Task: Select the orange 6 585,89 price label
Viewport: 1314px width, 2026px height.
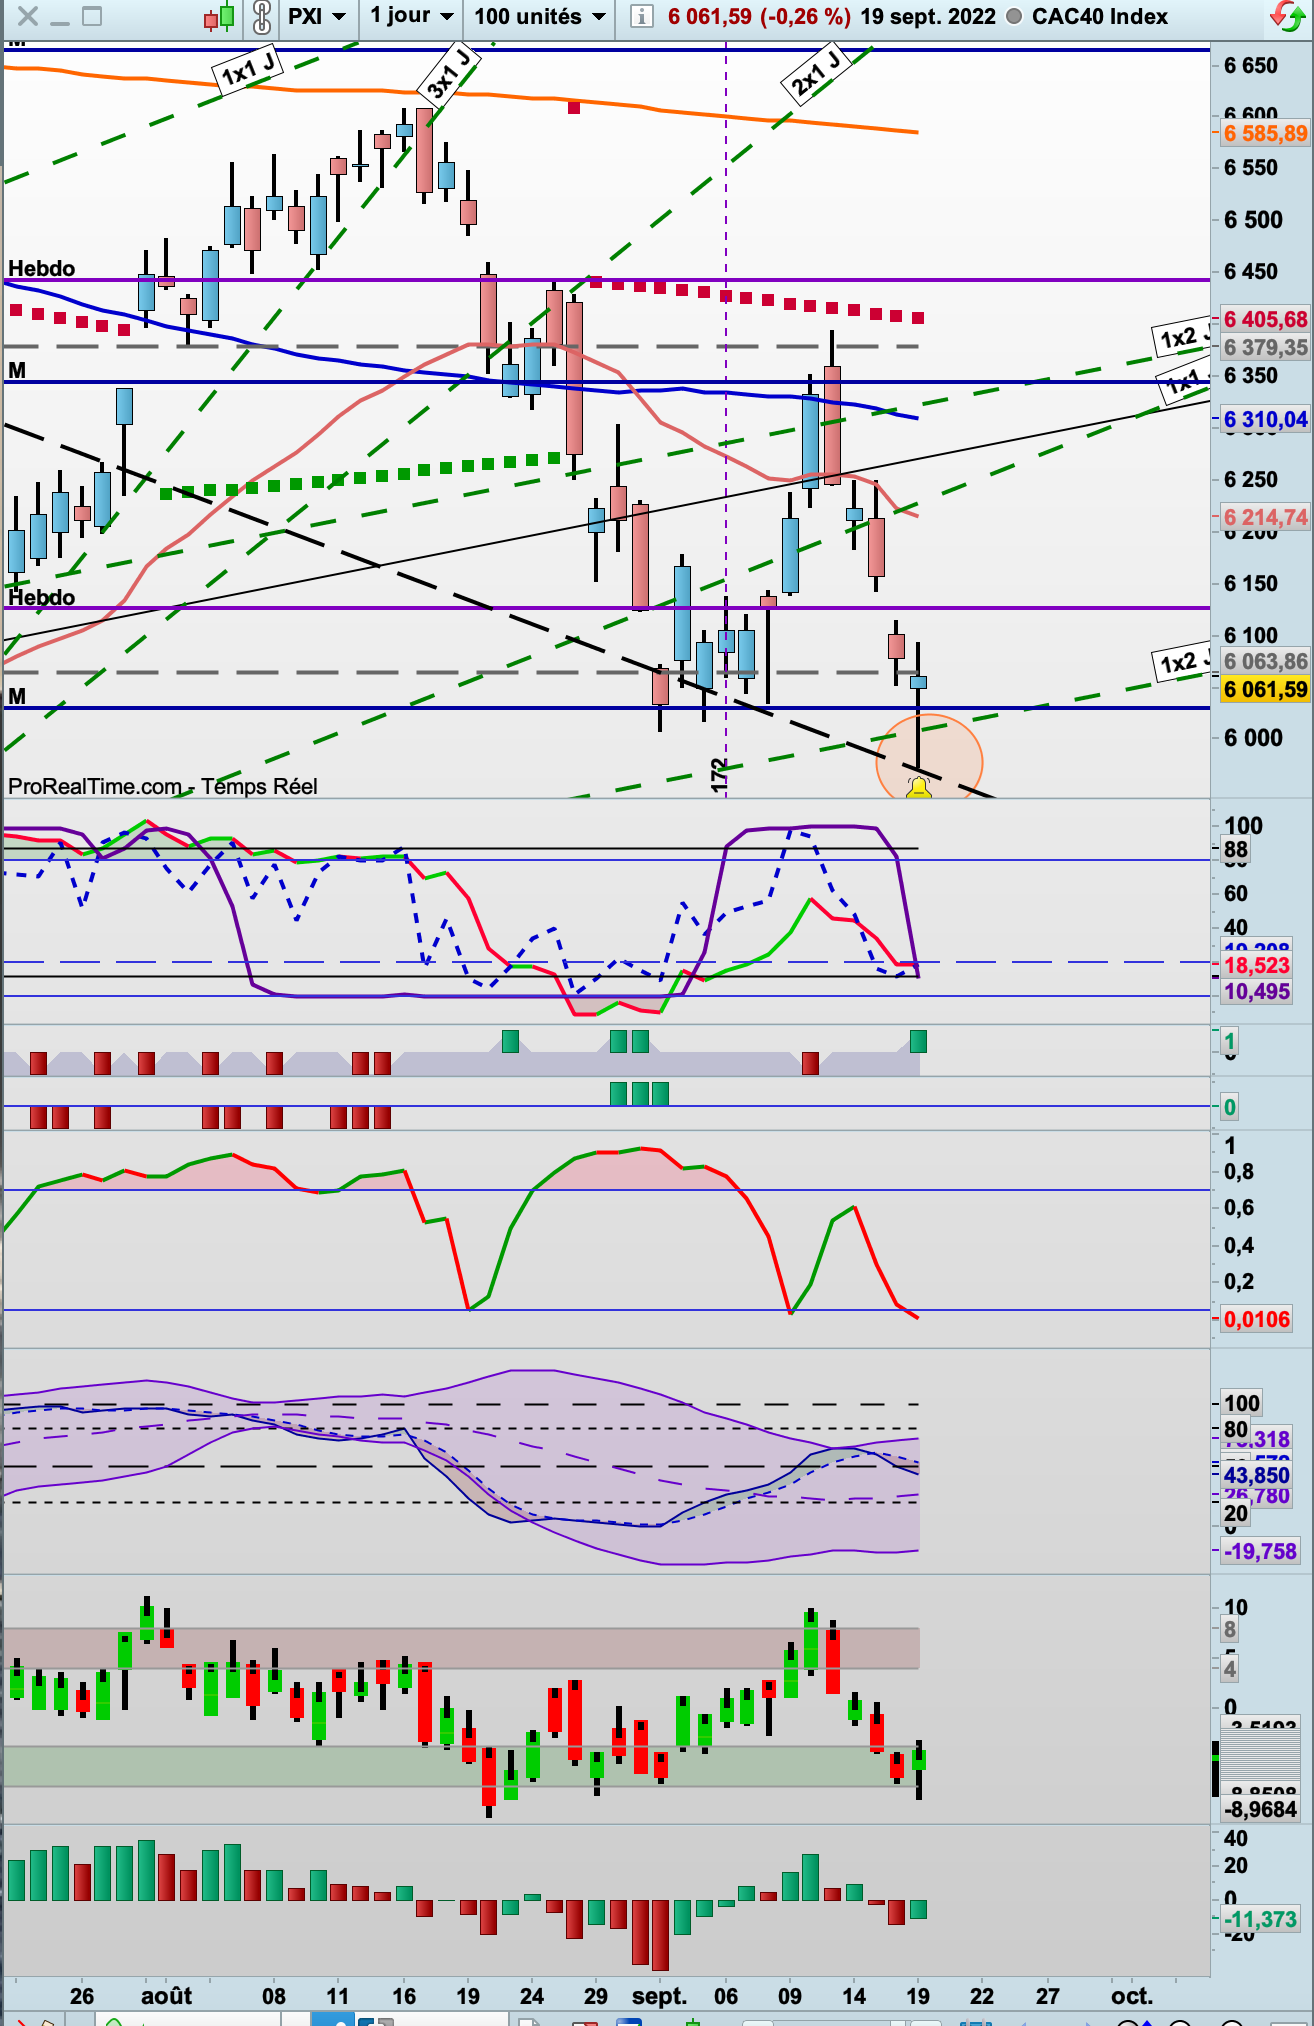Action: (x=1265, y=134)
